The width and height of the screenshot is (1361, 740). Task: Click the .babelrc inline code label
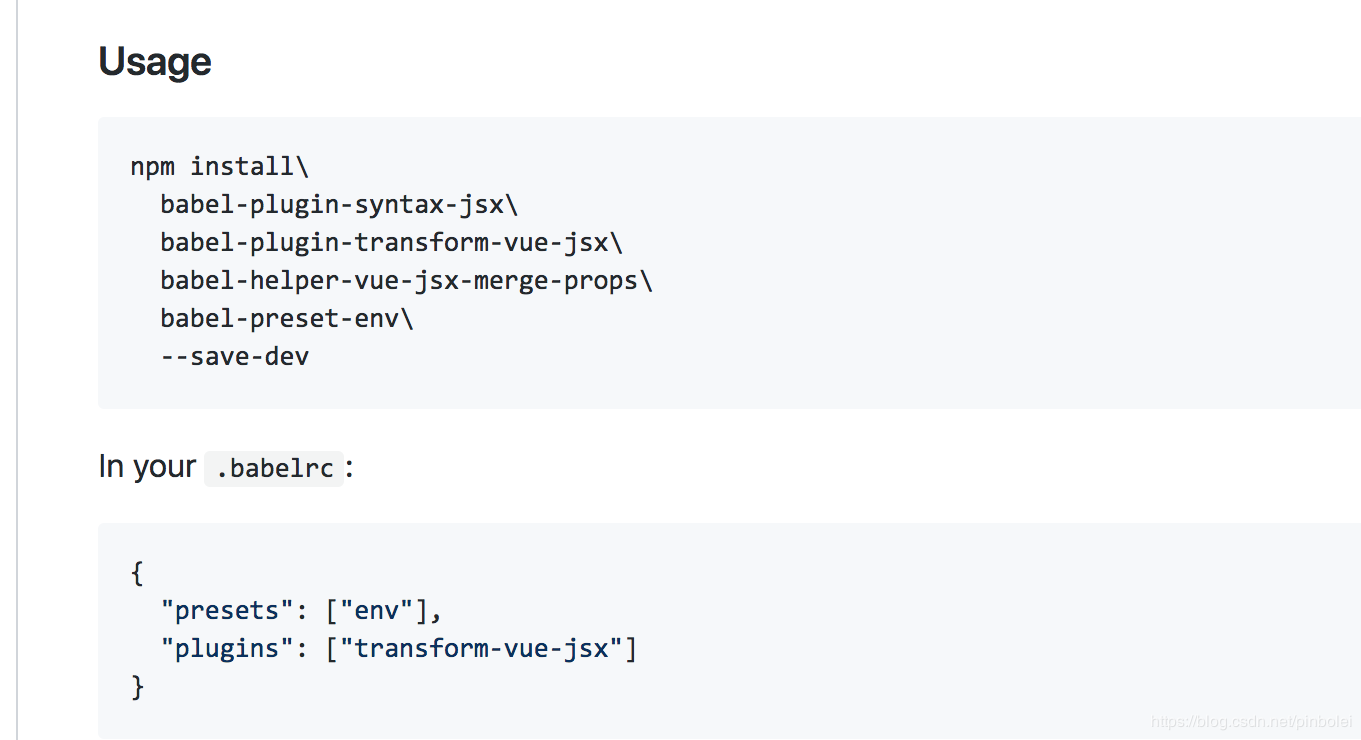274,468
